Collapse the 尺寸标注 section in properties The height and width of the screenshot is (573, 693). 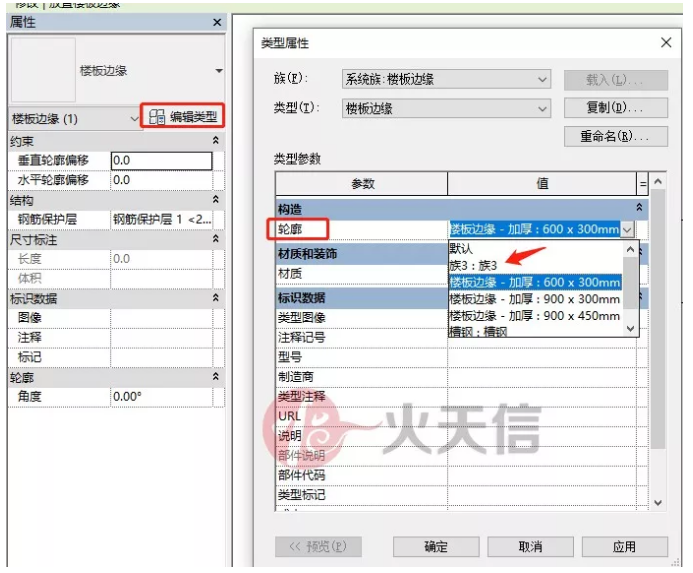(215, 239)
